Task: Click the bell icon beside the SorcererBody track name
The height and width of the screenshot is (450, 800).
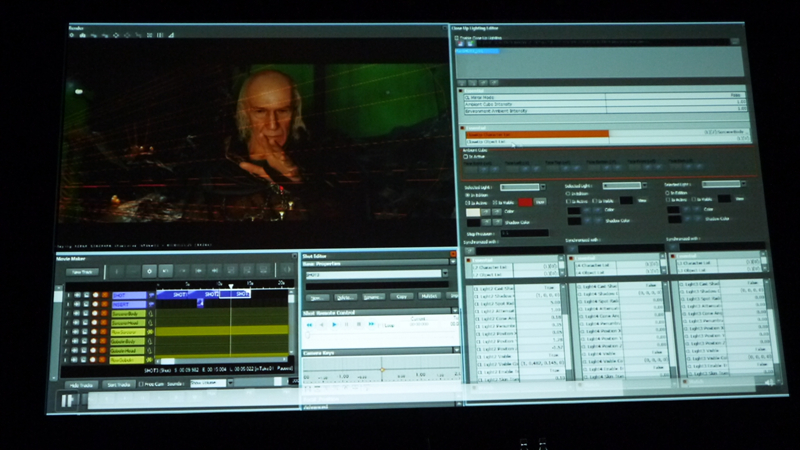Action: tap(151, 314)
